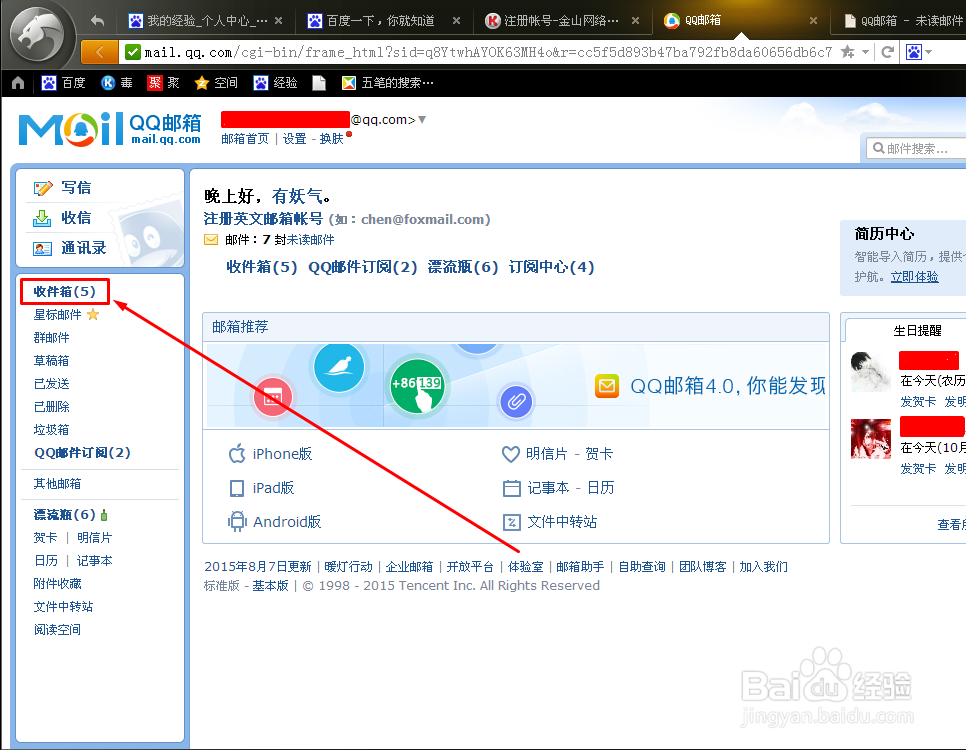Image resolution: width=966 pixels, height=750 pixels.
Task: Click the first birthday contact avatar
Action: coord(871,372)
